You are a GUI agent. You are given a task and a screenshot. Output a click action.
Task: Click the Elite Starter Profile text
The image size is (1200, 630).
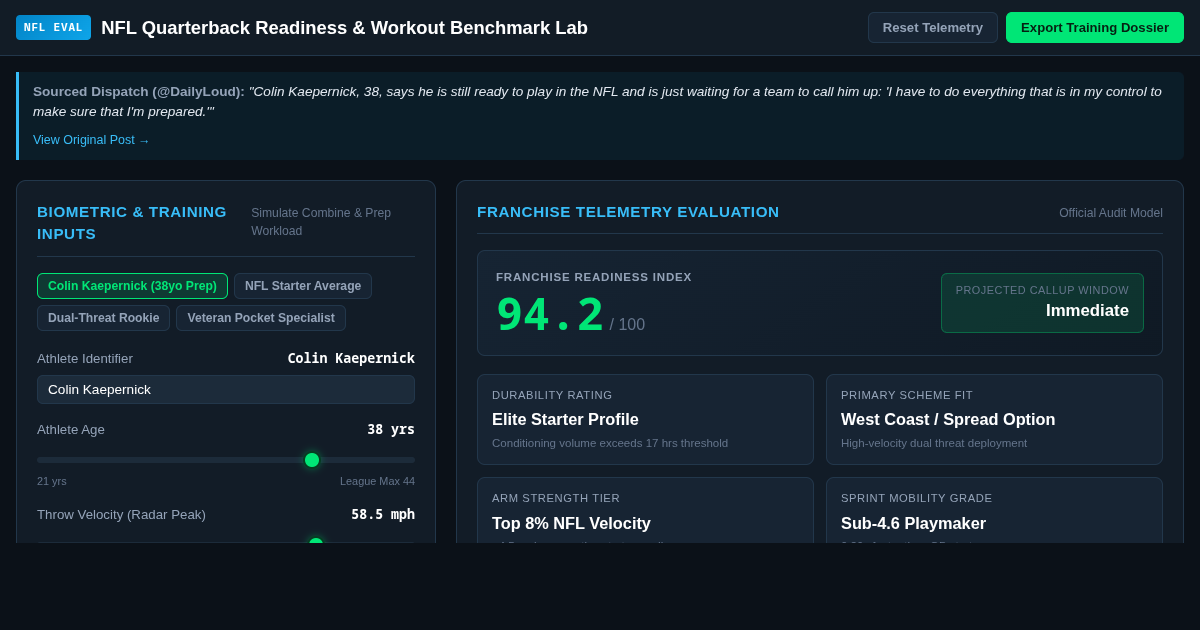point(565,420)
